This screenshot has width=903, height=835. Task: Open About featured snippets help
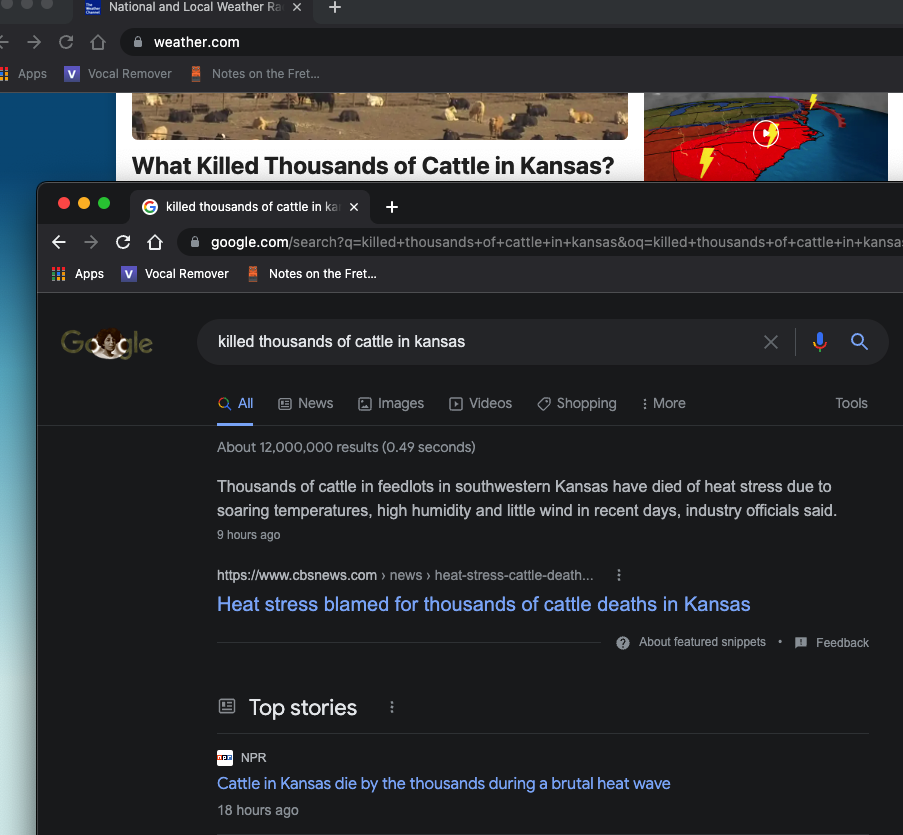pos(702,642)
